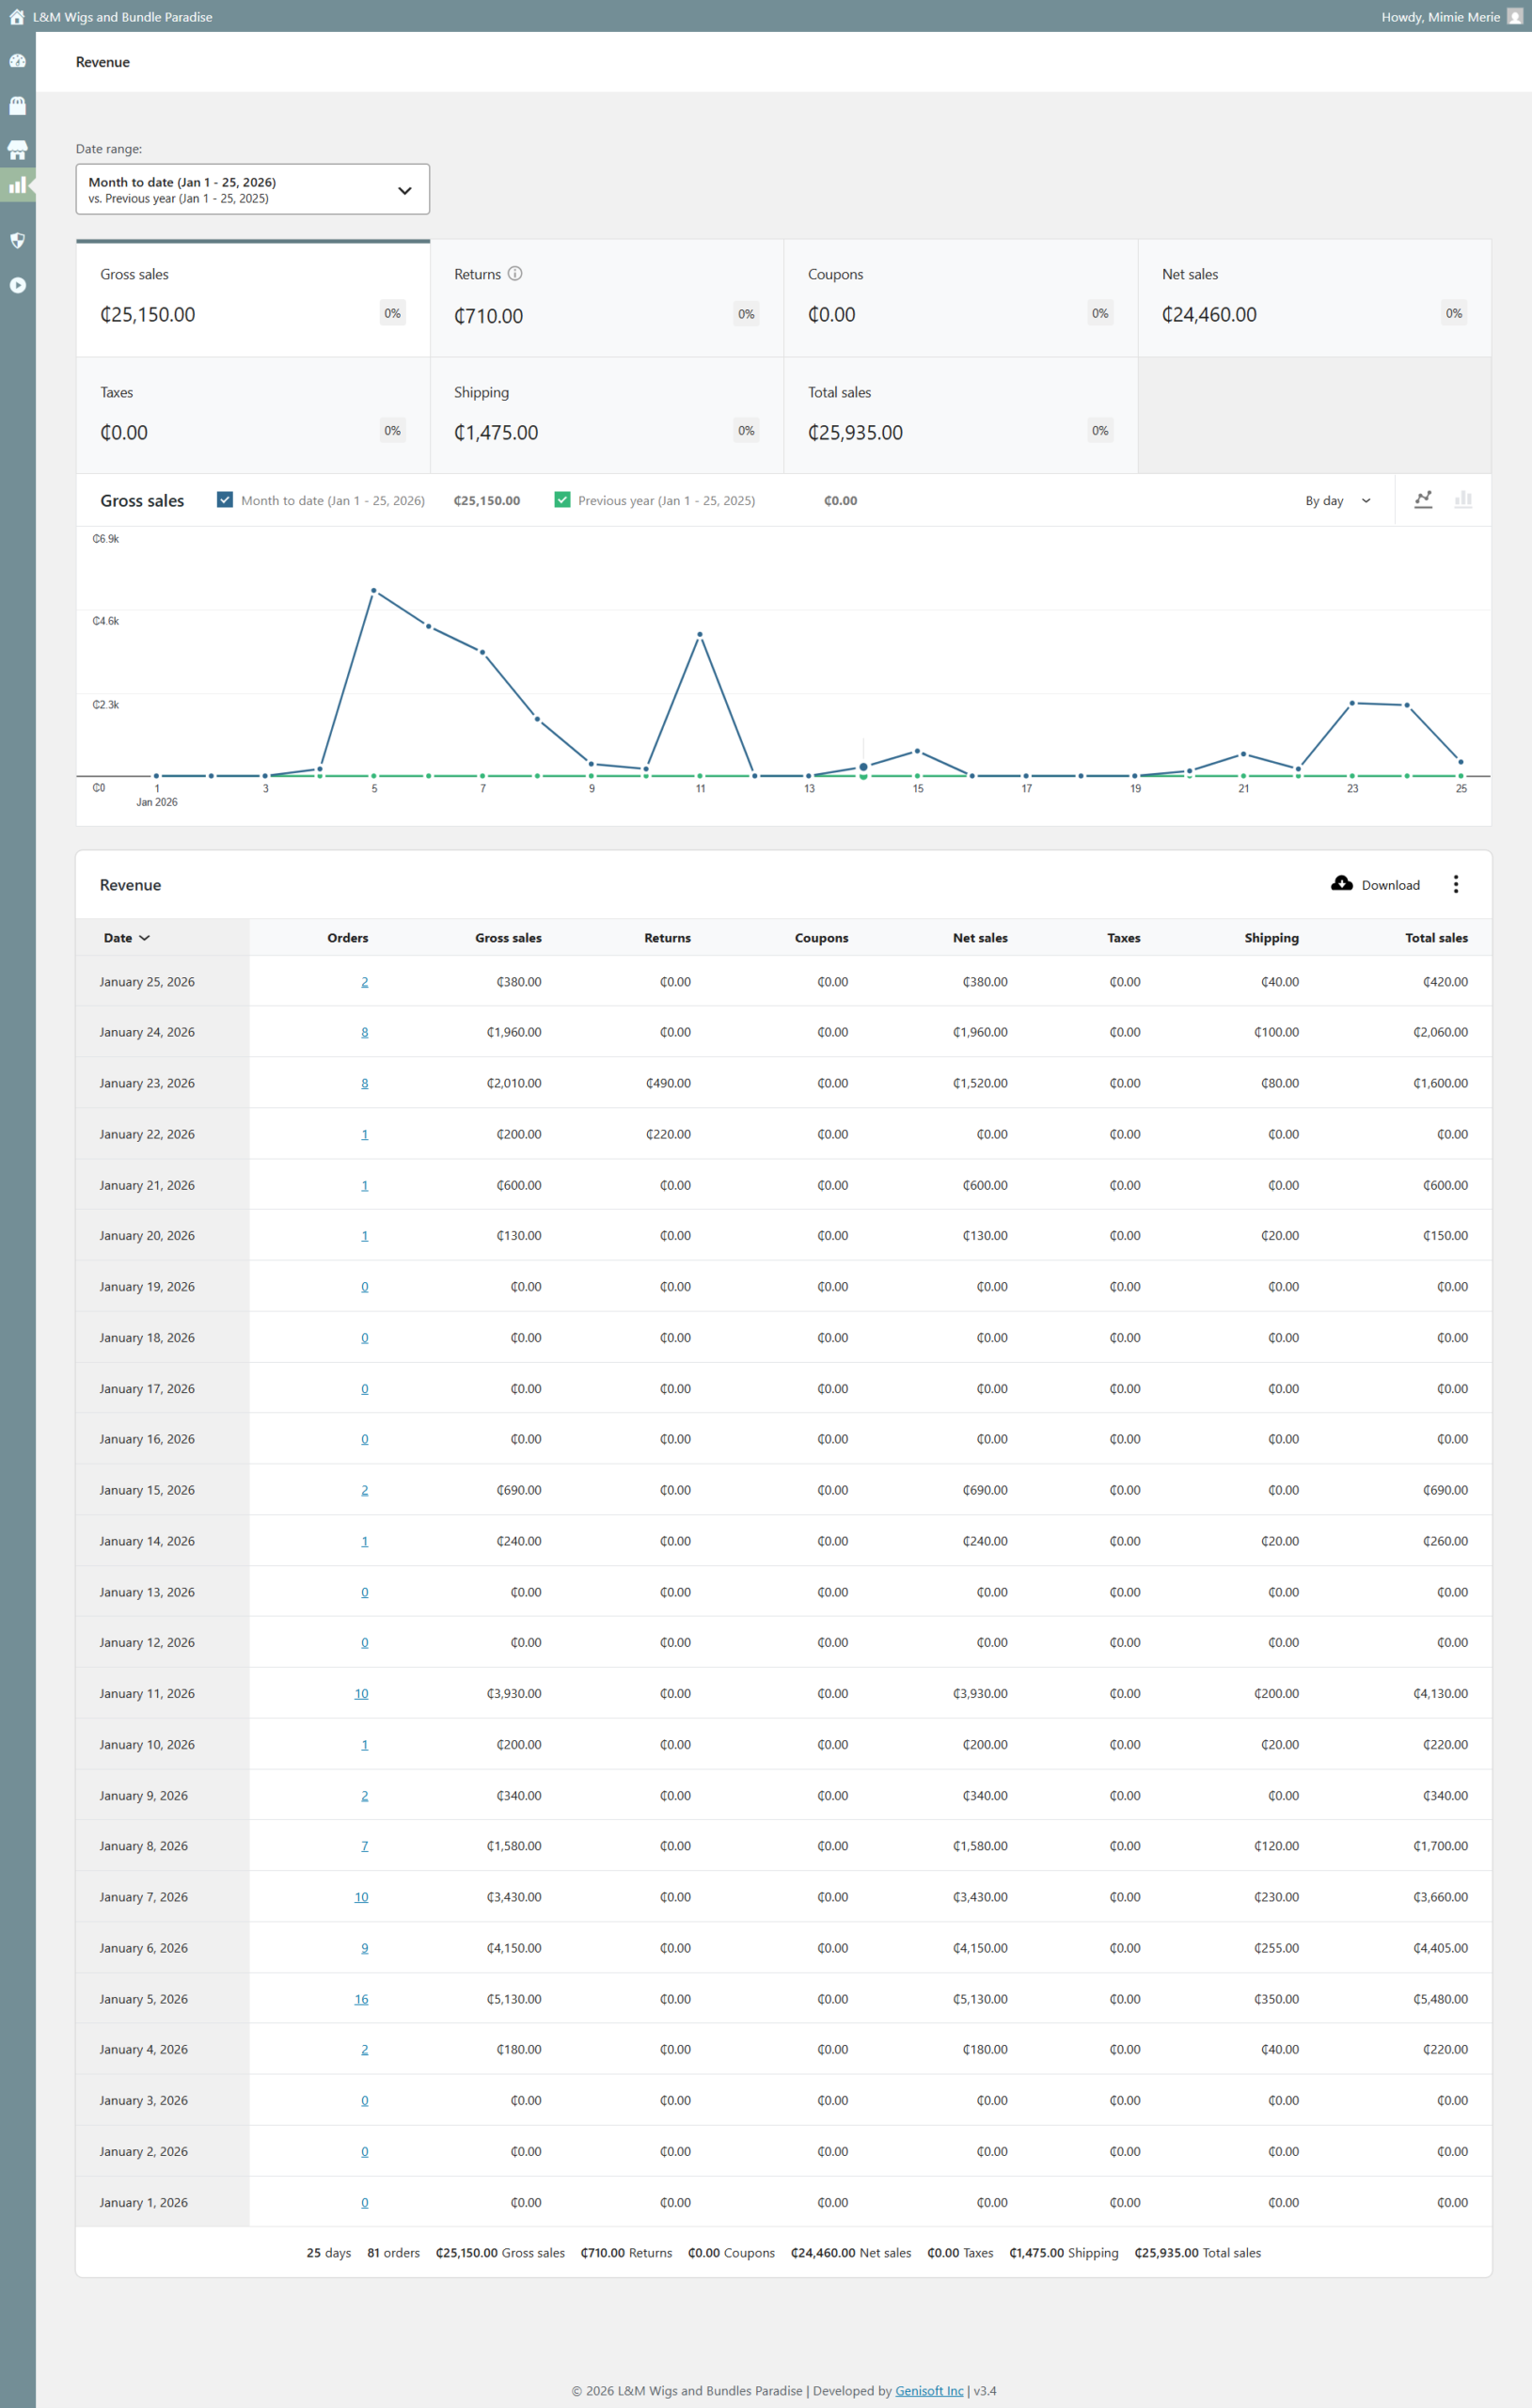1532x2408 pixels.
Task: Select the Shipping summary tab
Action: point(606,415)
